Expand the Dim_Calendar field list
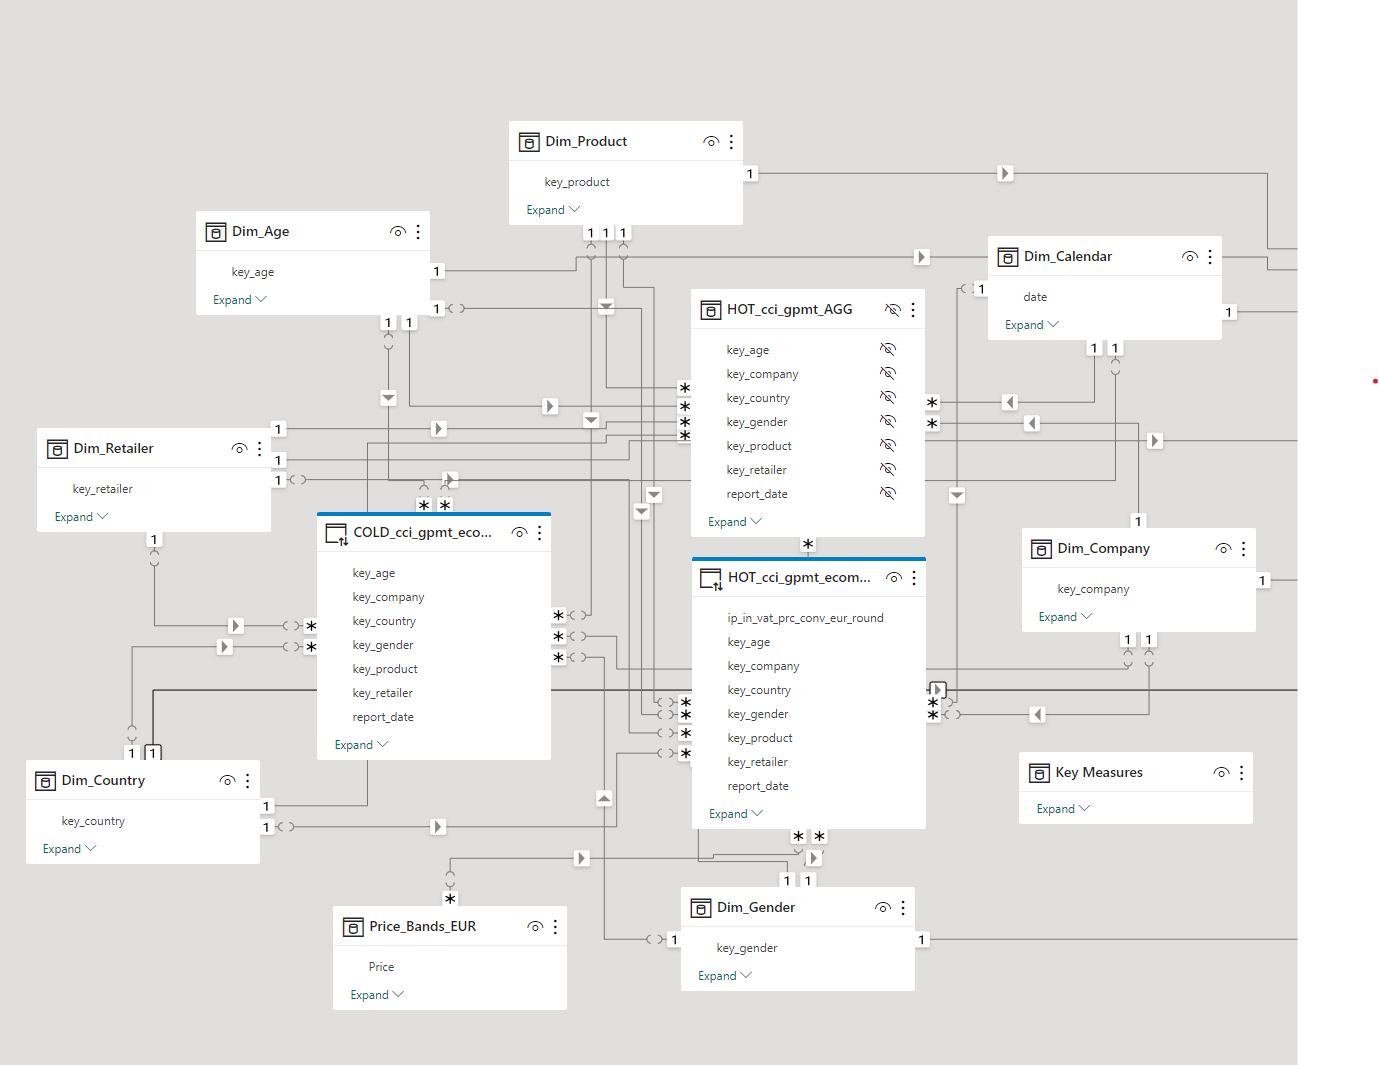1379x1065 pixels. point(1032,325)
